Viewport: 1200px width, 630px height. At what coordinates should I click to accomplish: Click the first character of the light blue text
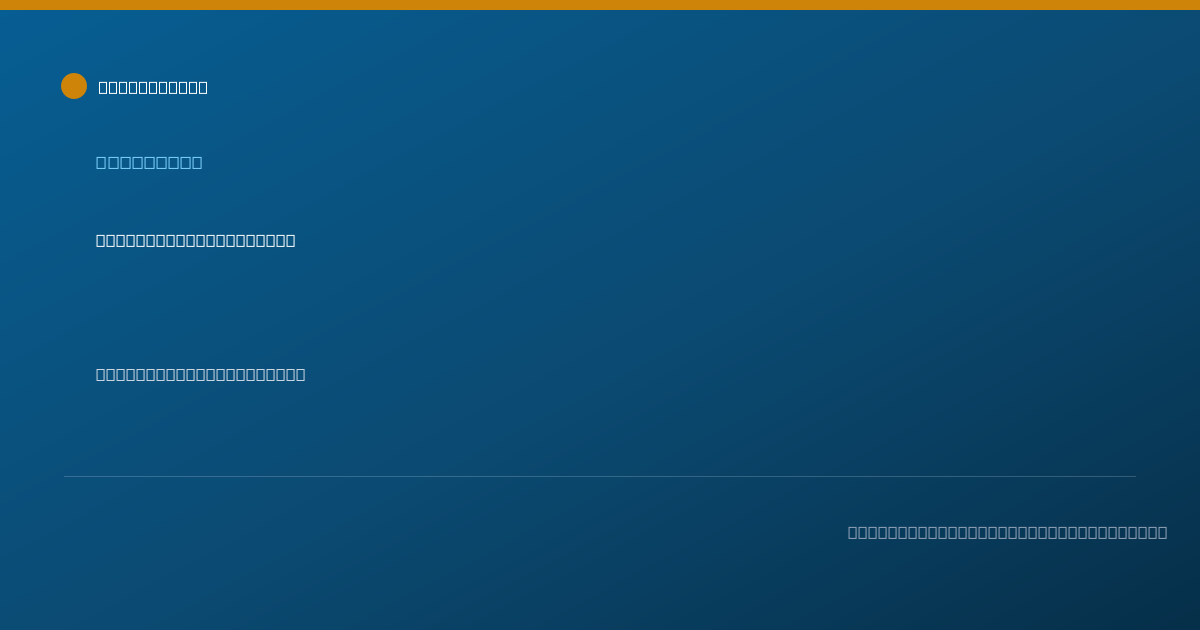coord(101,162)
